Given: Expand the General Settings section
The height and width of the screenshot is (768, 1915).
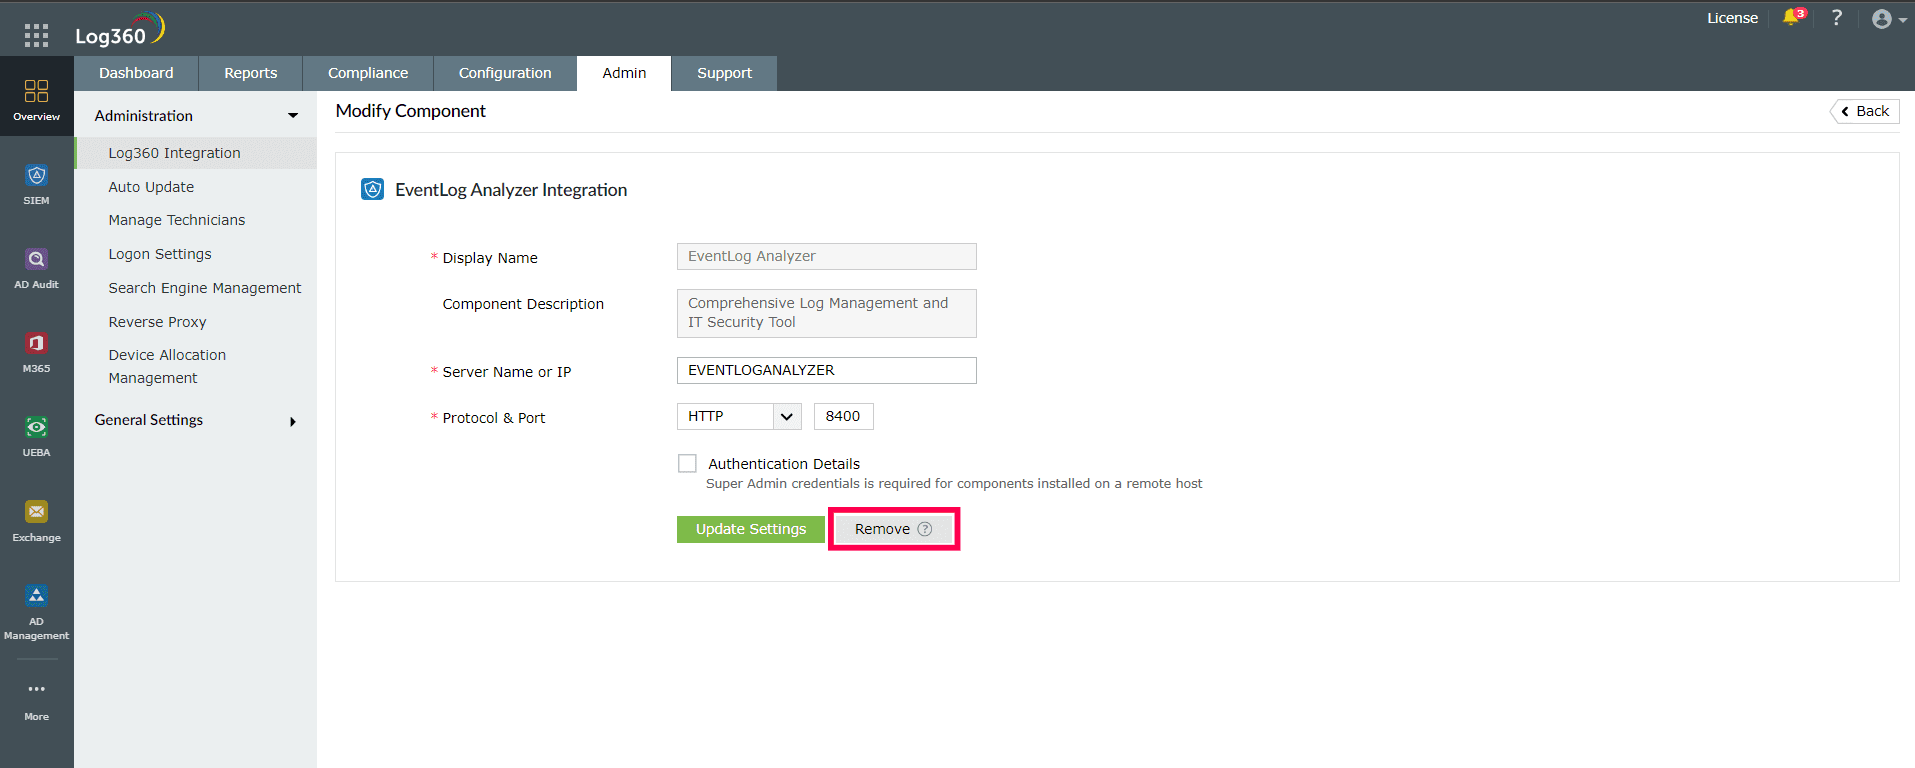Looking at the screenshot, I should pyautogui.click(x=293, y=421).
